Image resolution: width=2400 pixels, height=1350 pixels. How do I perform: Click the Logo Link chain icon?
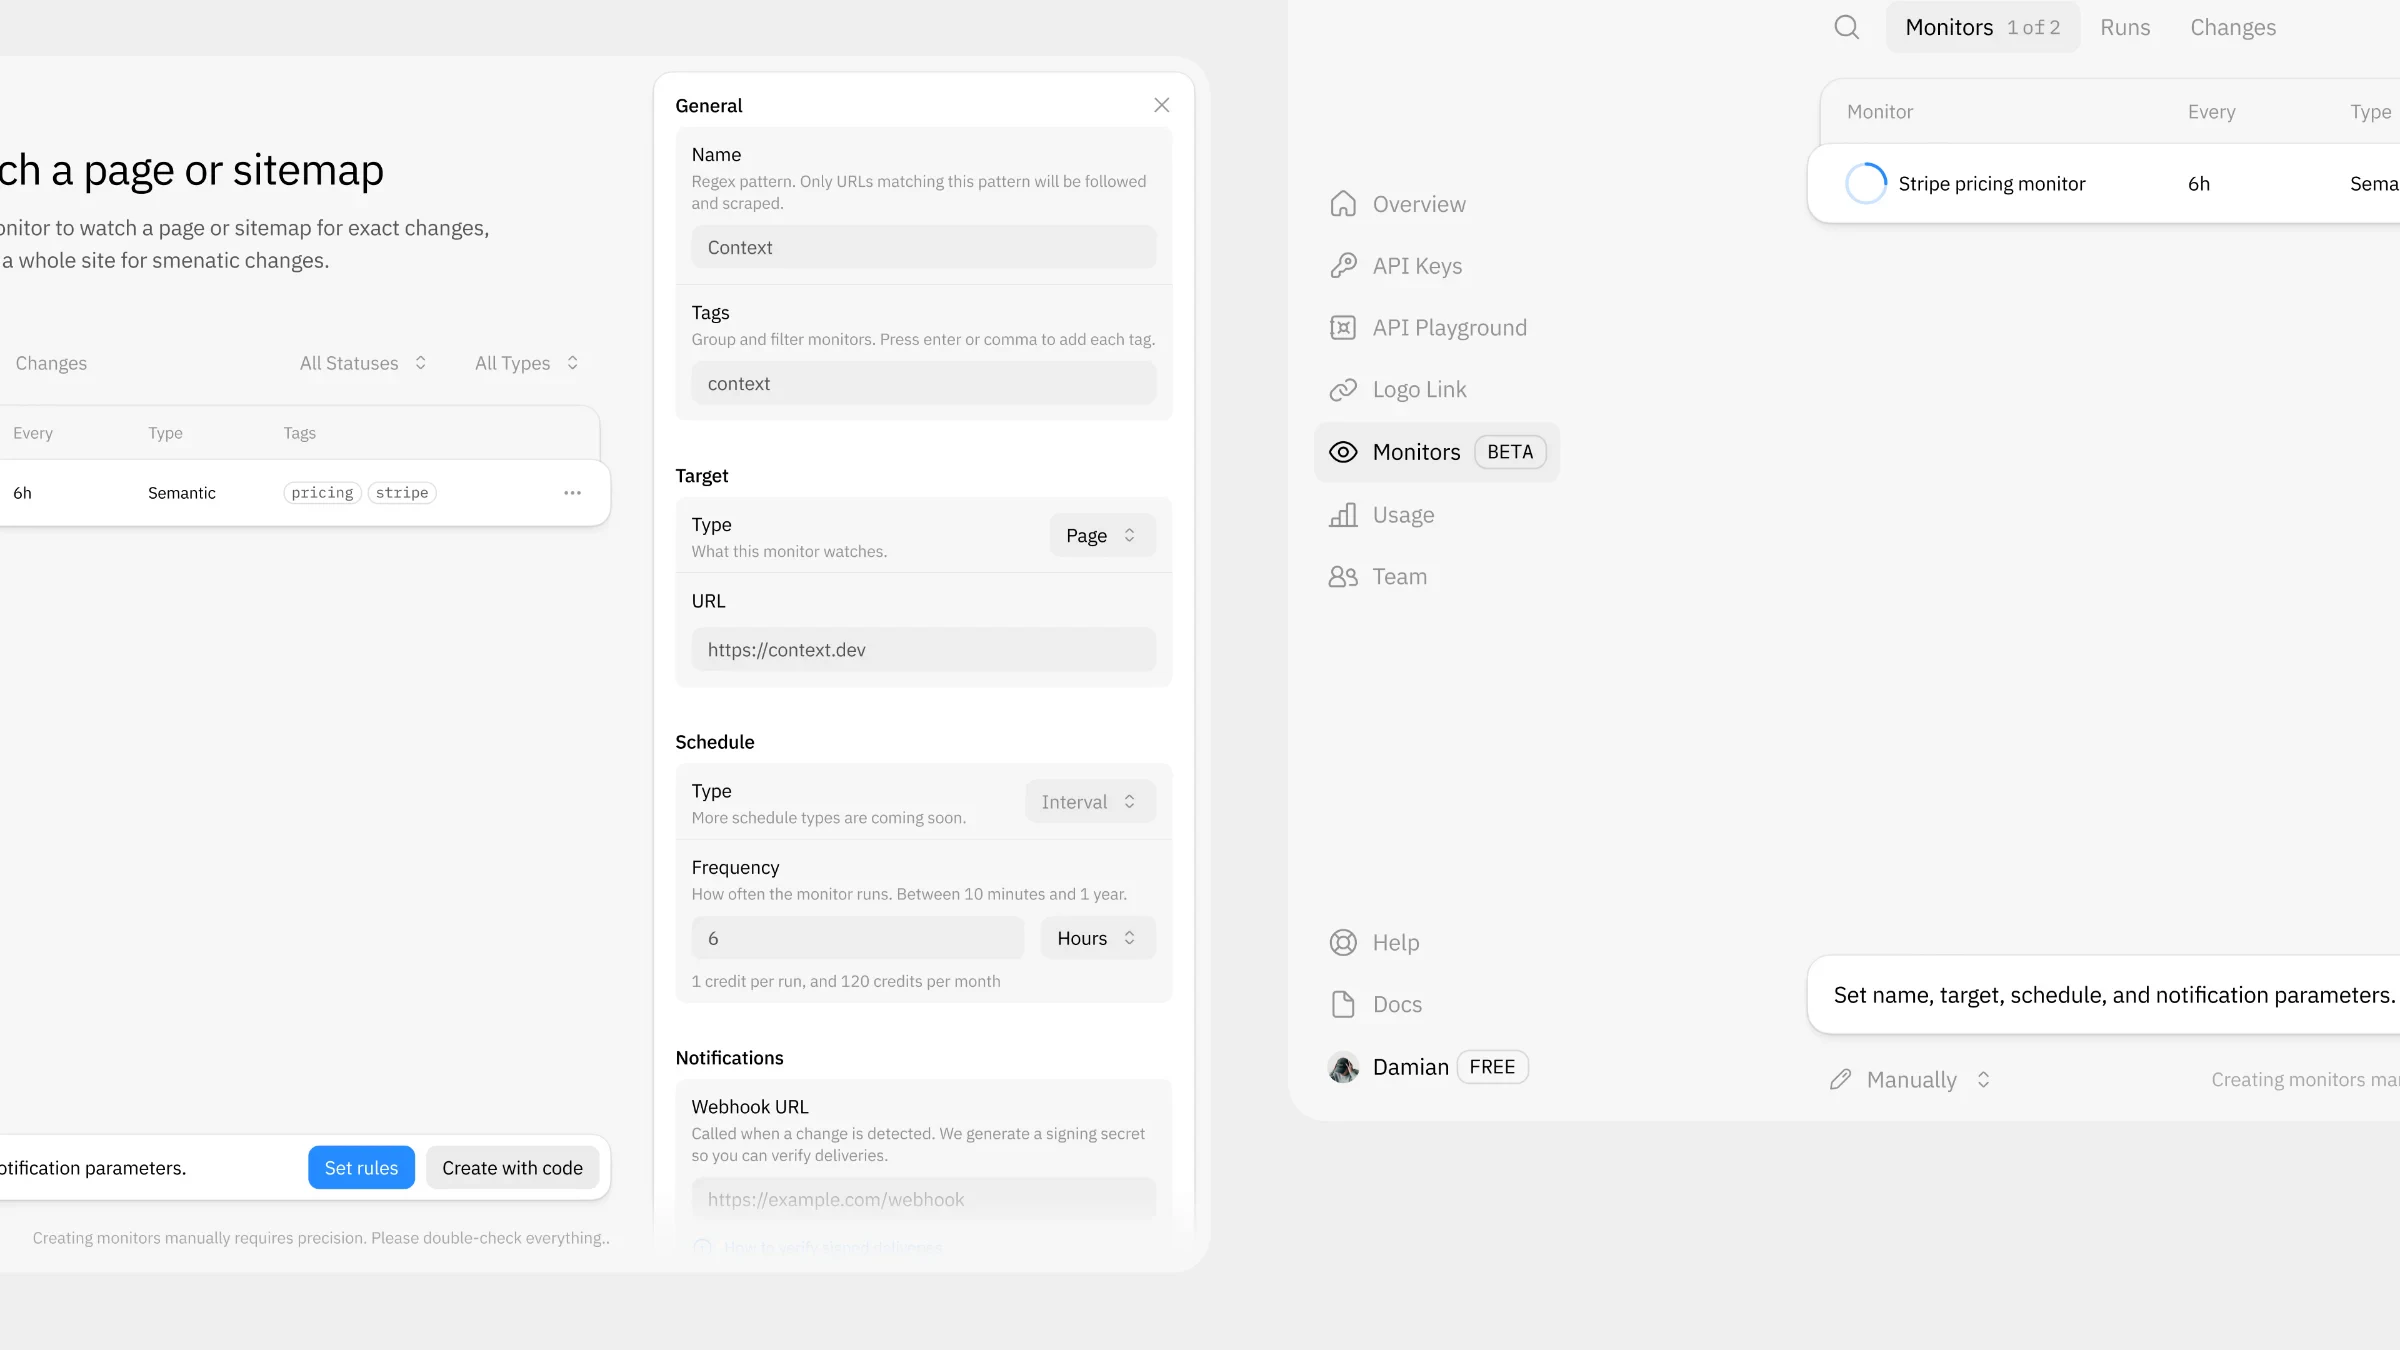(1343, 390)
